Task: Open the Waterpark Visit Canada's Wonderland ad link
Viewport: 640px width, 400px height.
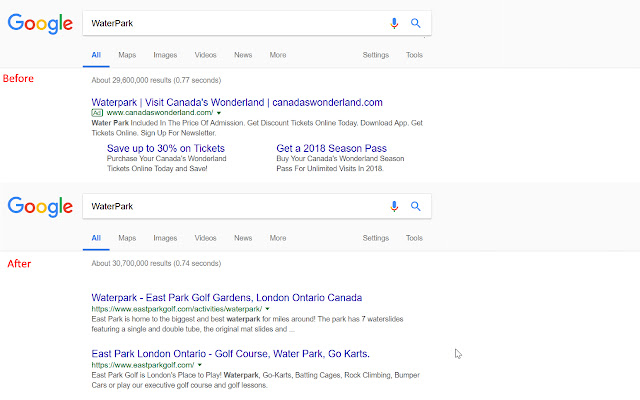Action: click(237, 102)
